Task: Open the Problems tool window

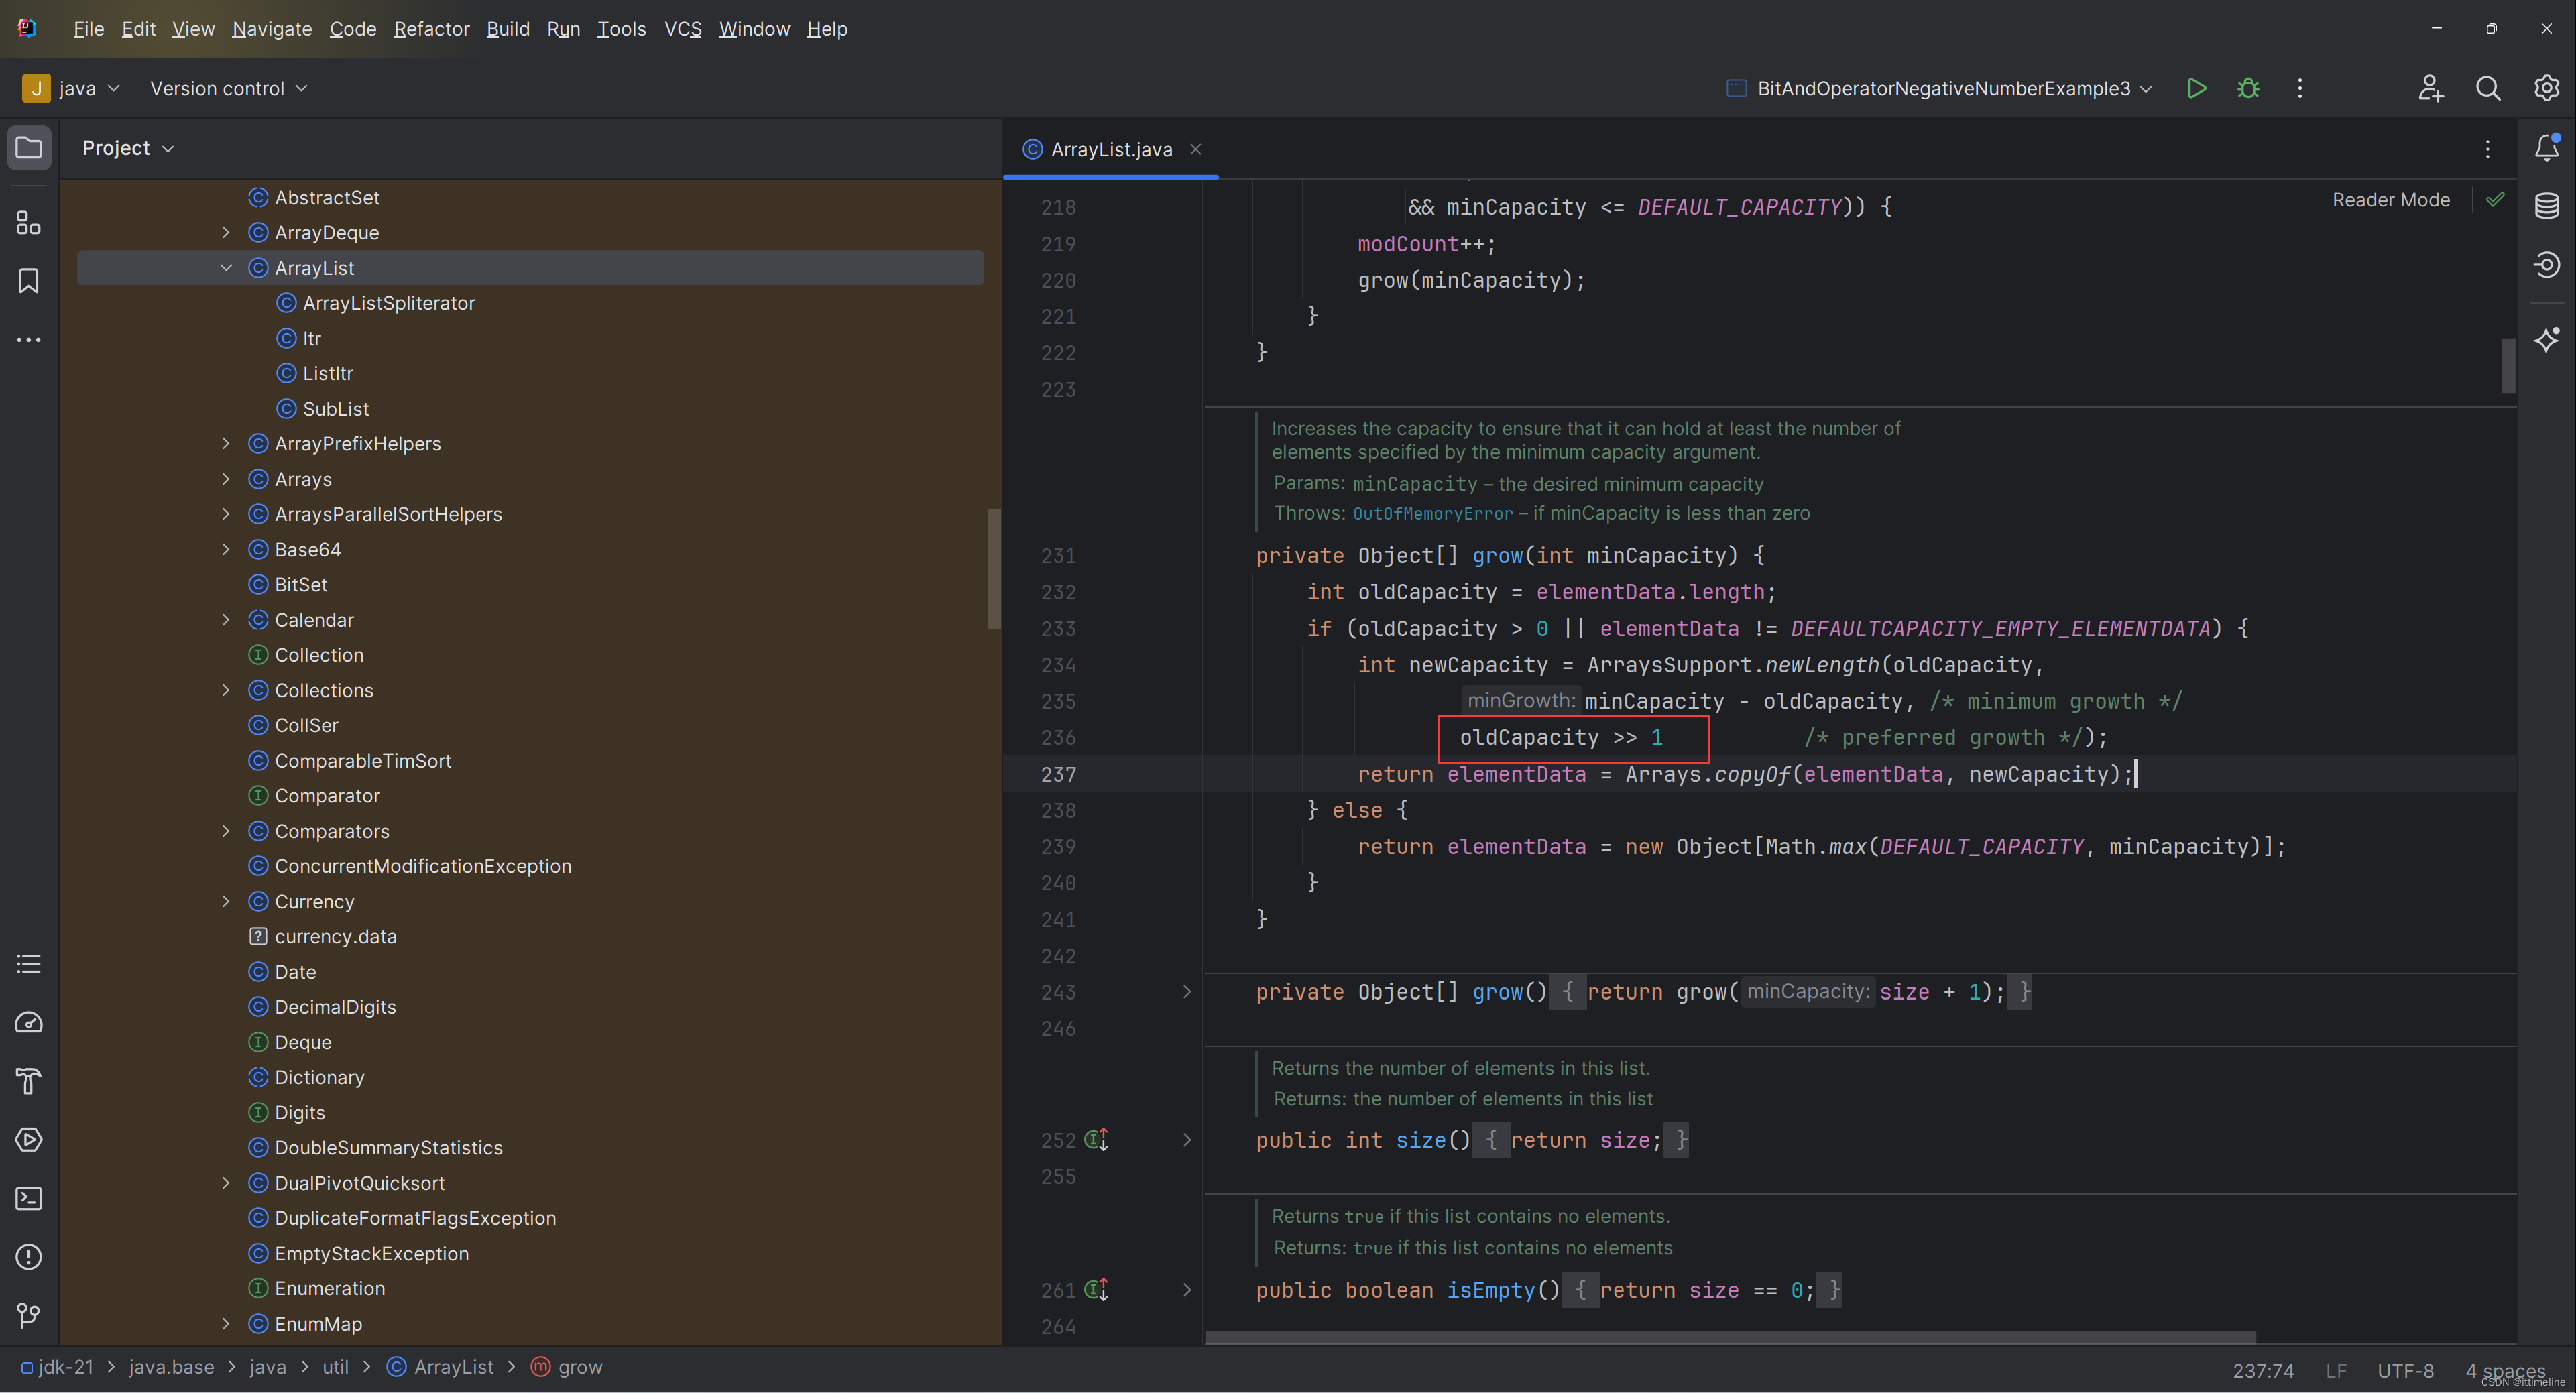Action: [29, 1257]
